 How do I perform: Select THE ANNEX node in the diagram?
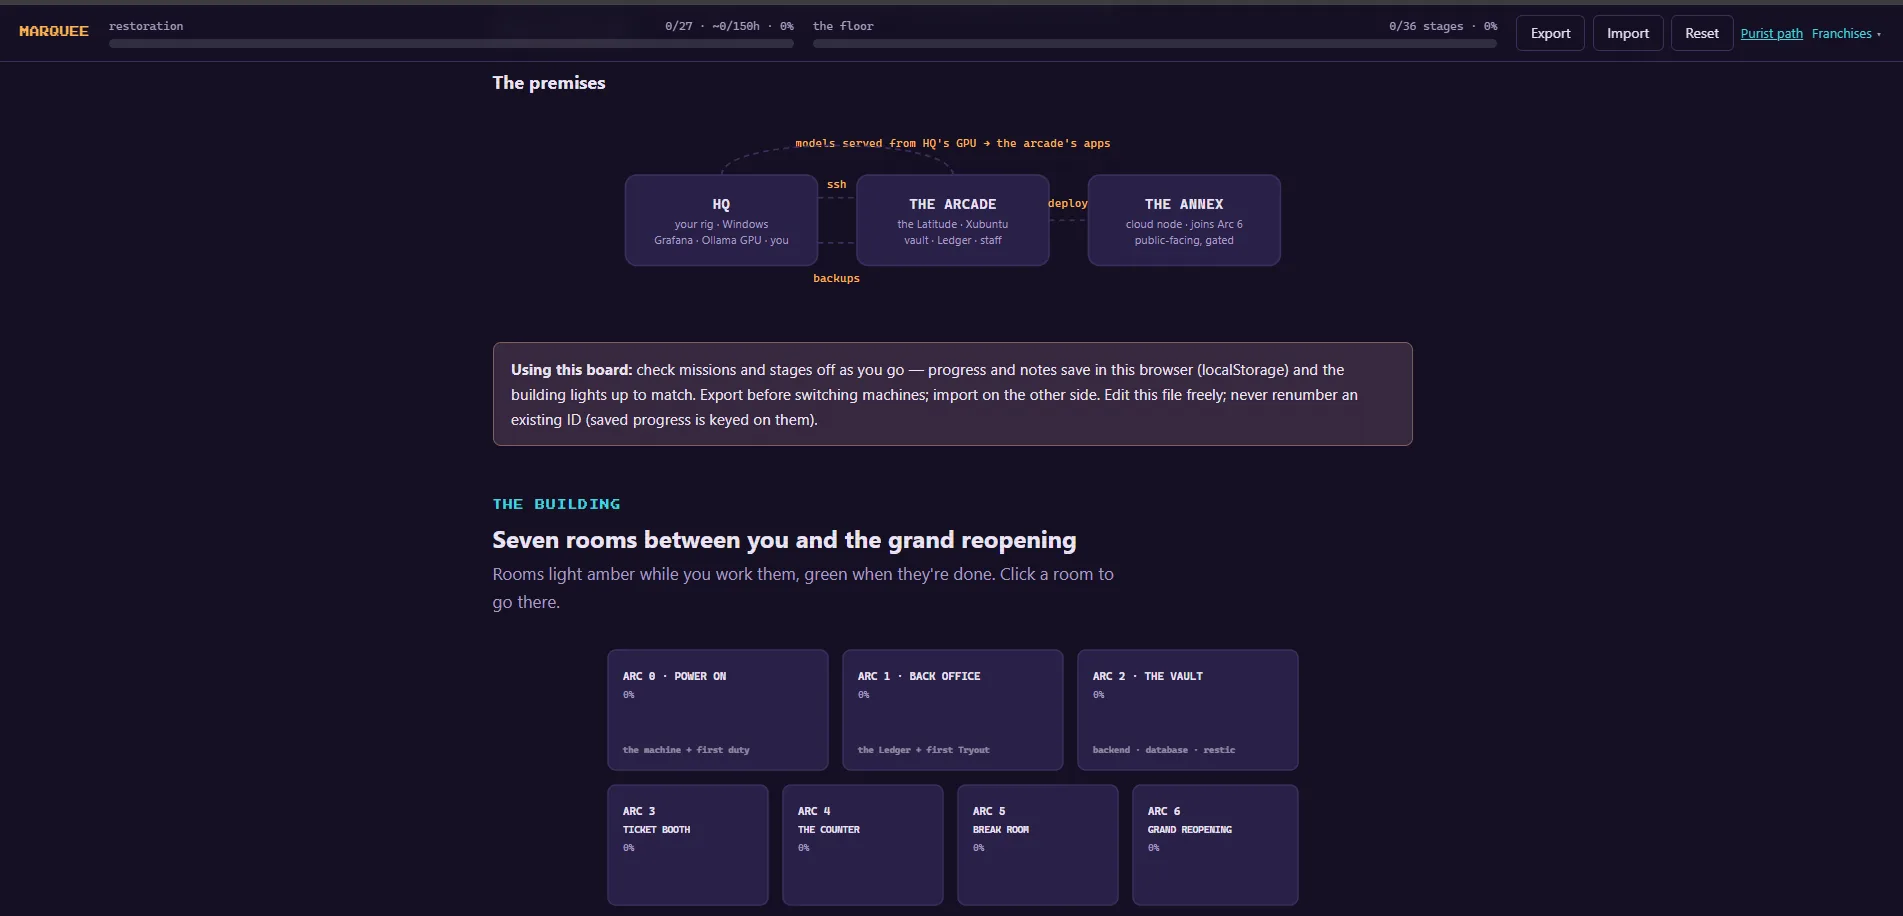coord(1184,220)
